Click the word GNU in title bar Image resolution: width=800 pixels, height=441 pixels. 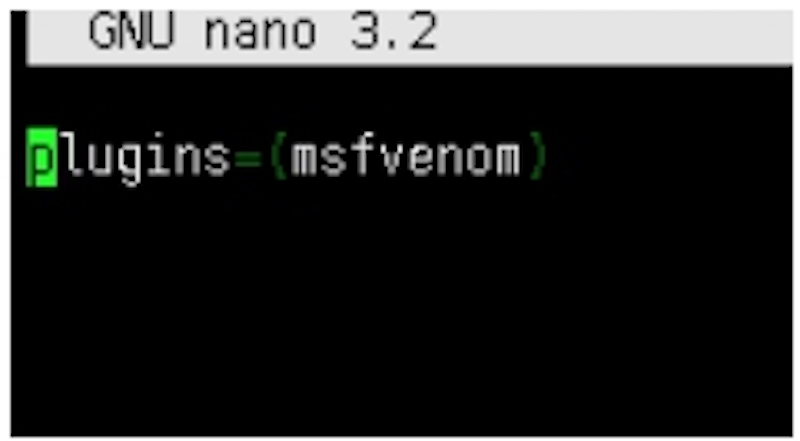click(132, 32)
